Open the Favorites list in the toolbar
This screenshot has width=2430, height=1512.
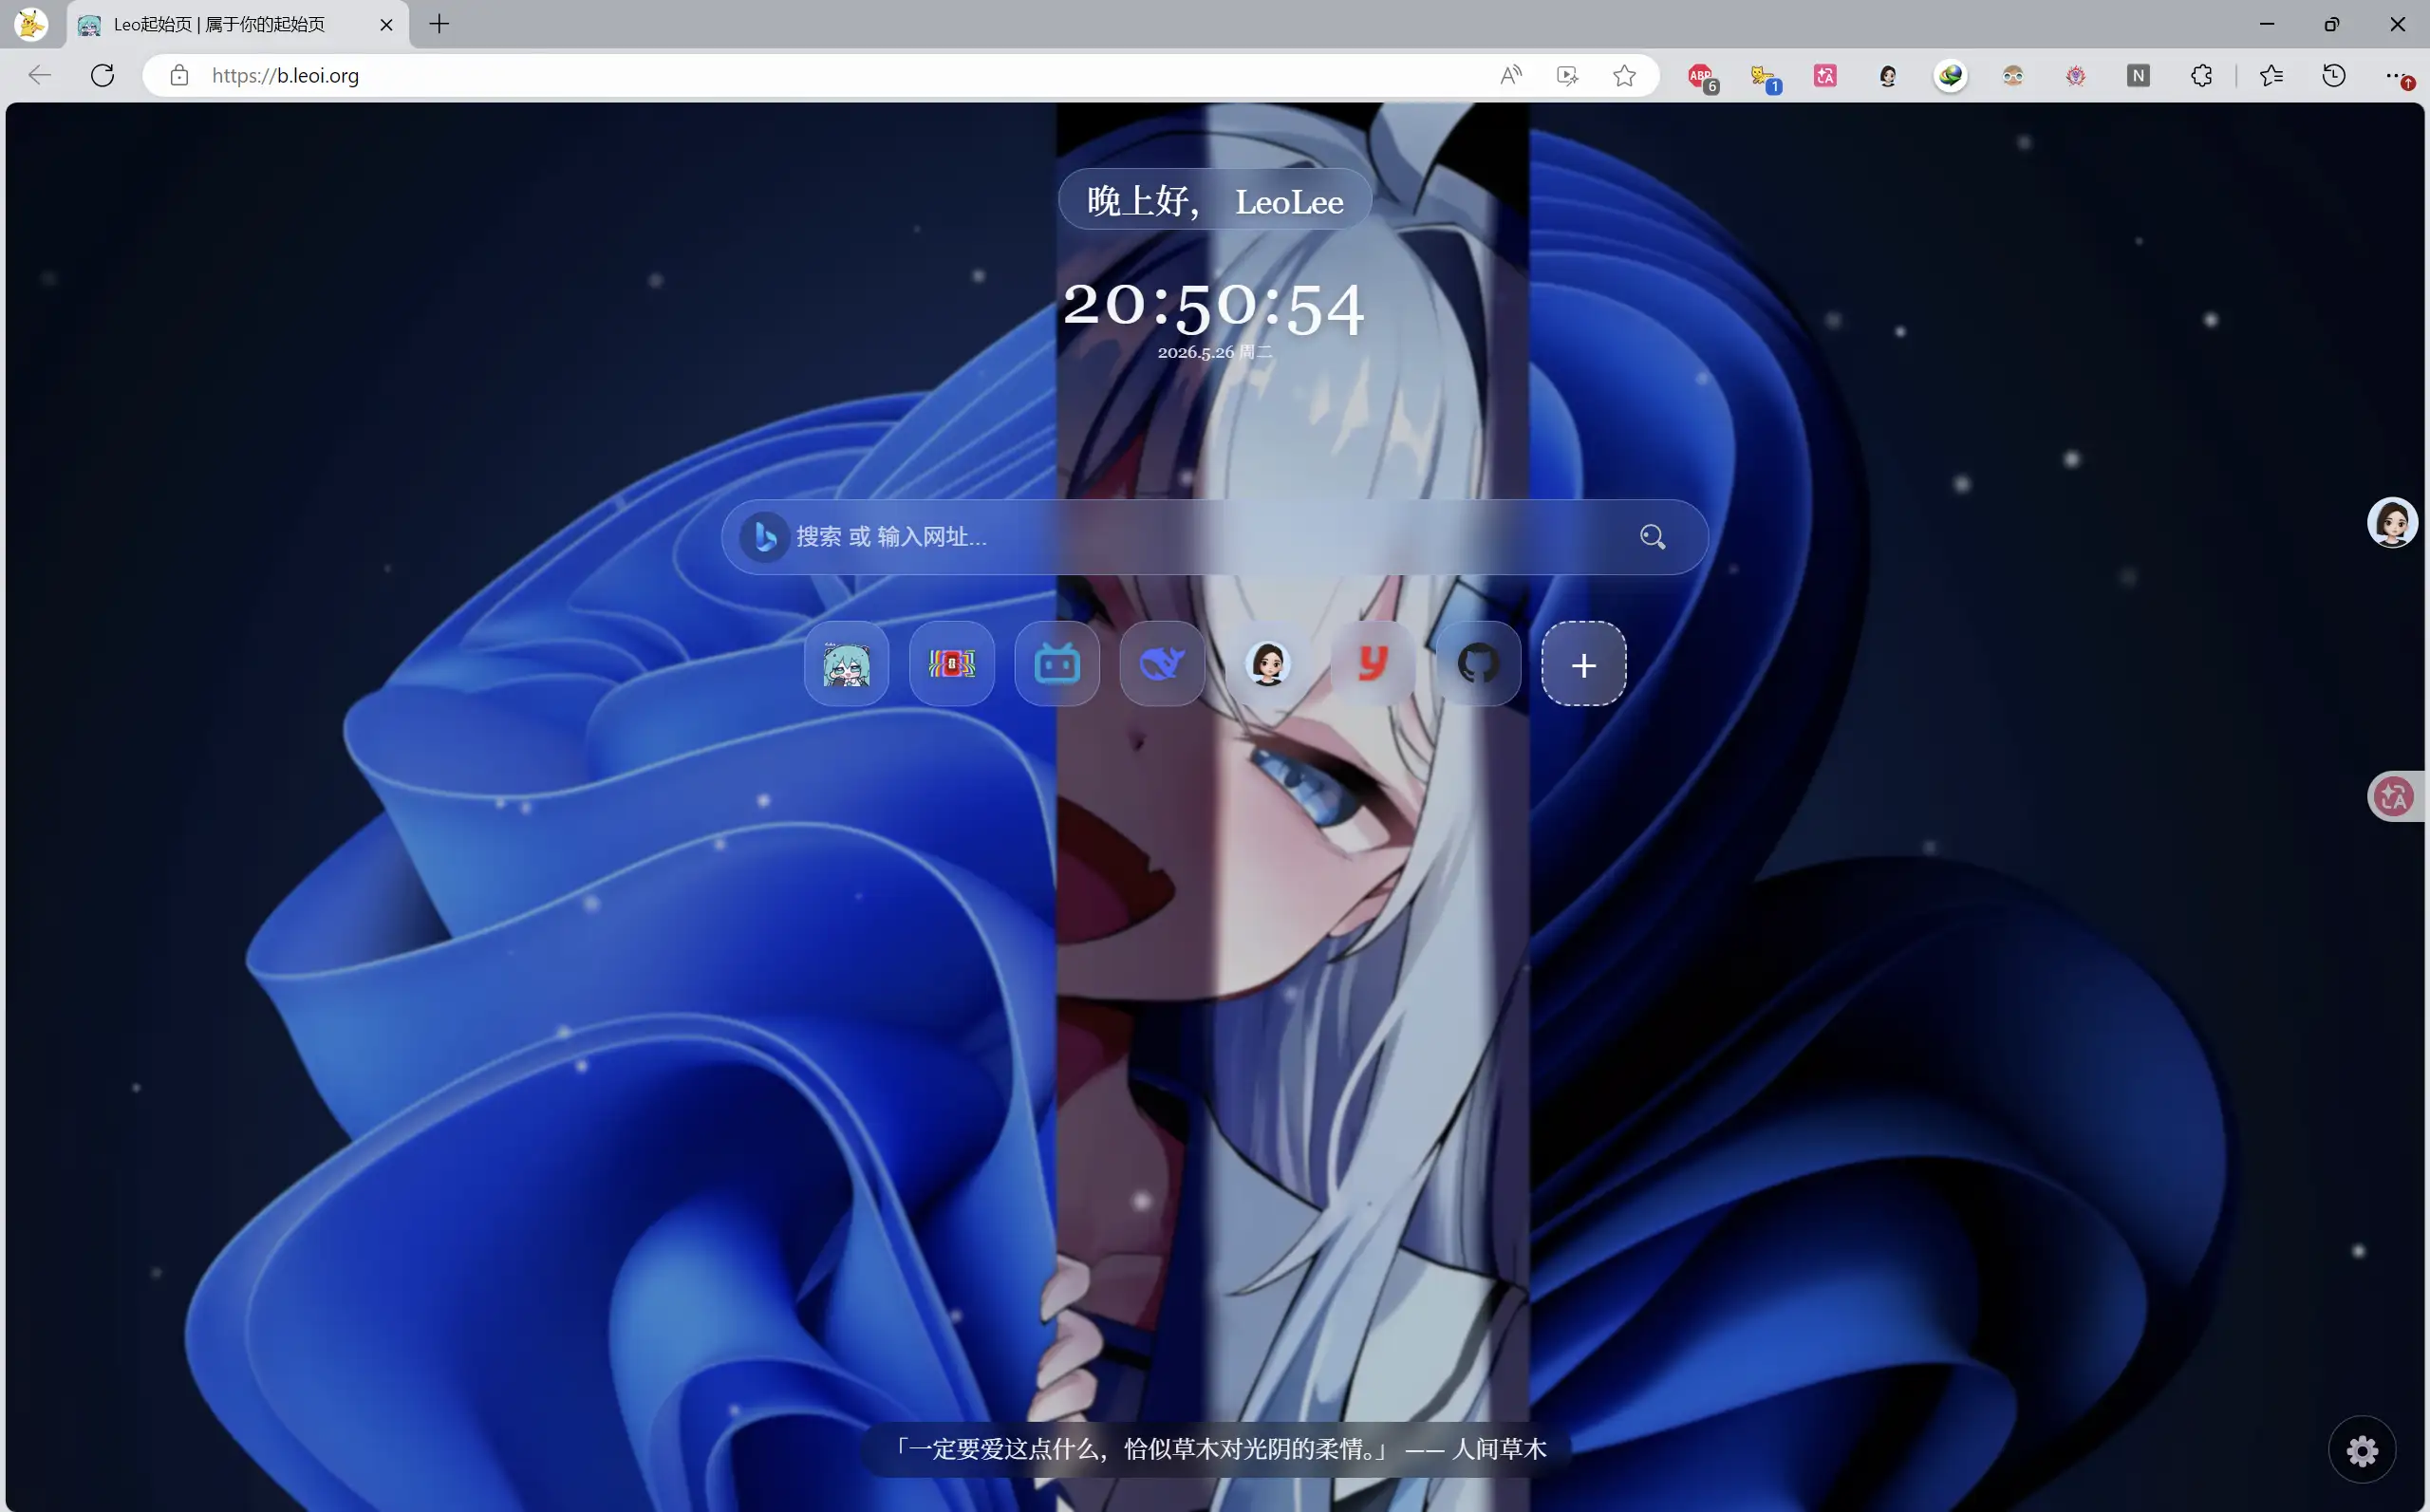tap(2271, 76)
